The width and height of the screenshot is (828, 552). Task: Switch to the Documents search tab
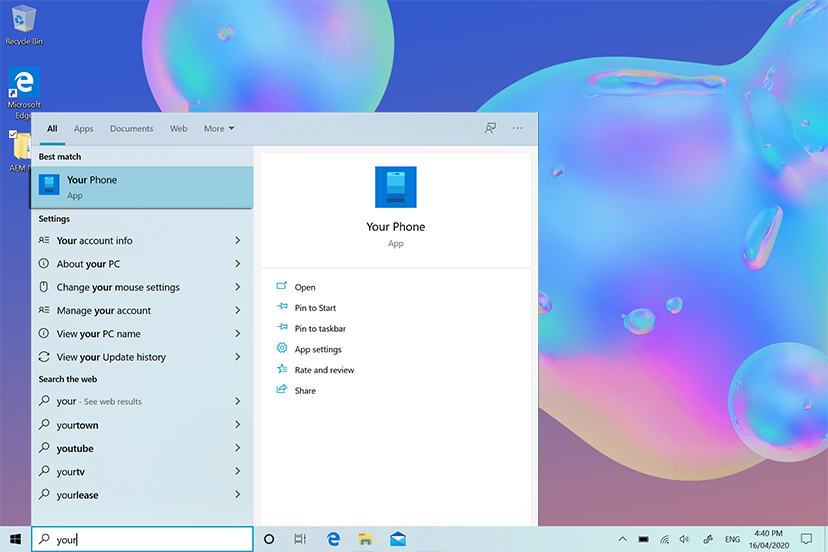tap(131, 128)
